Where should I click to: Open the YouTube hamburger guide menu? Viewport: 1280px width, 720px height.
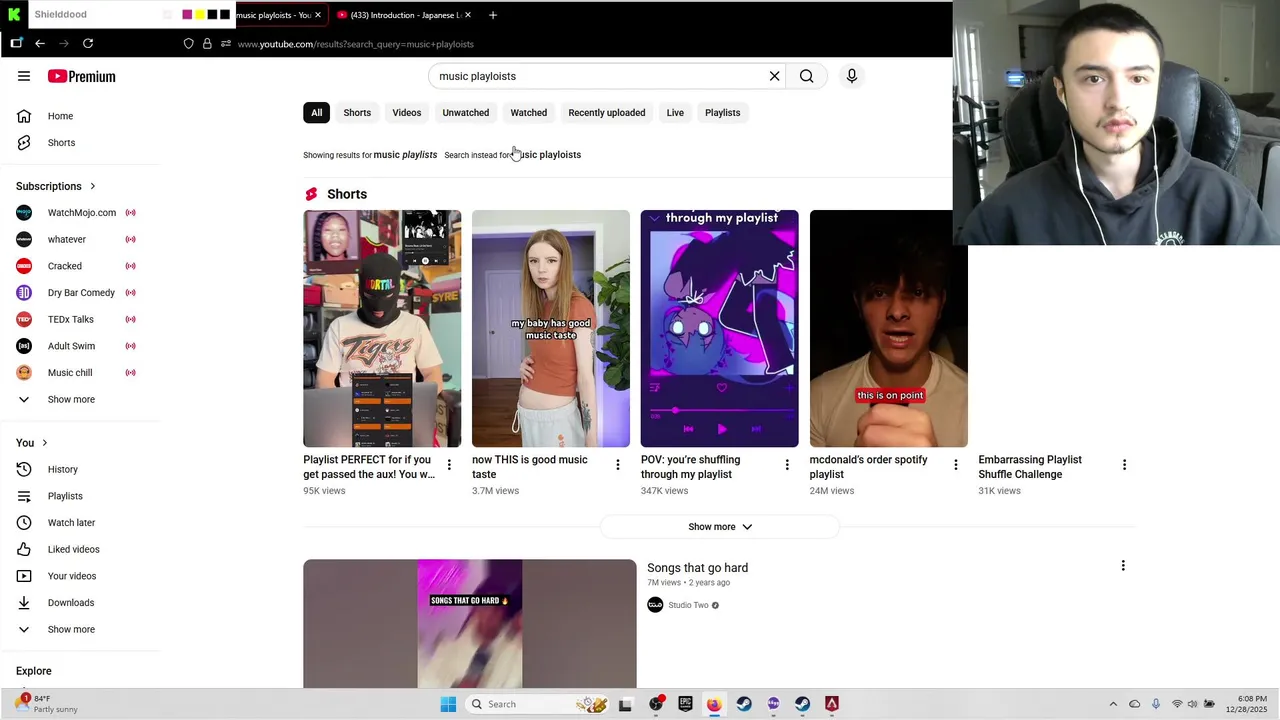[24, 76]
